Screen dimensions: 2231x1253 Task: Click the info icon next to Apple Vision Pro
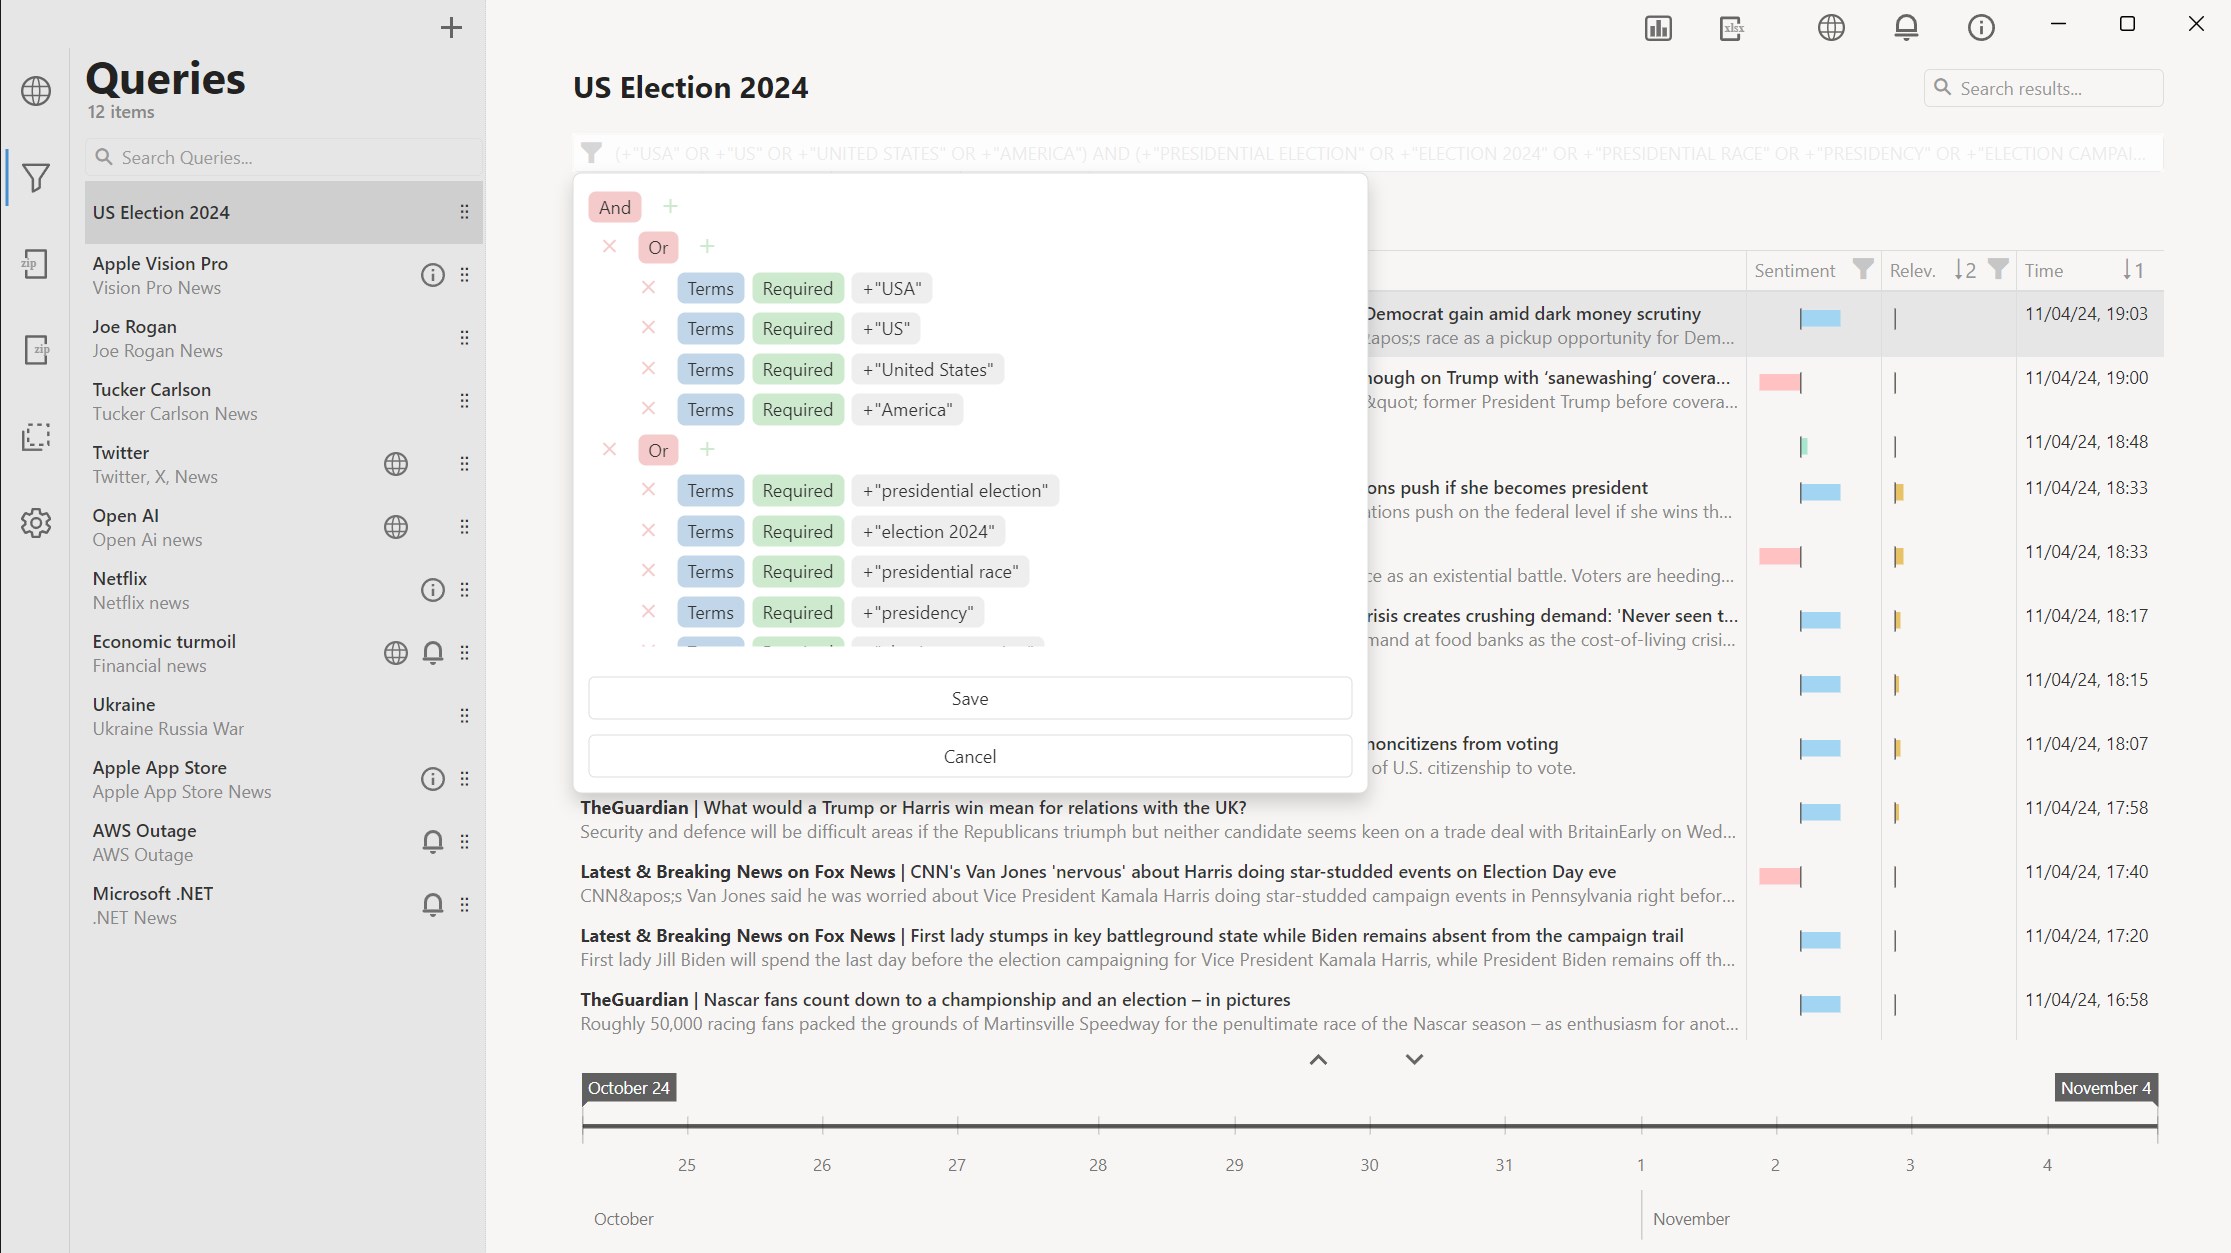coord(432,275)
